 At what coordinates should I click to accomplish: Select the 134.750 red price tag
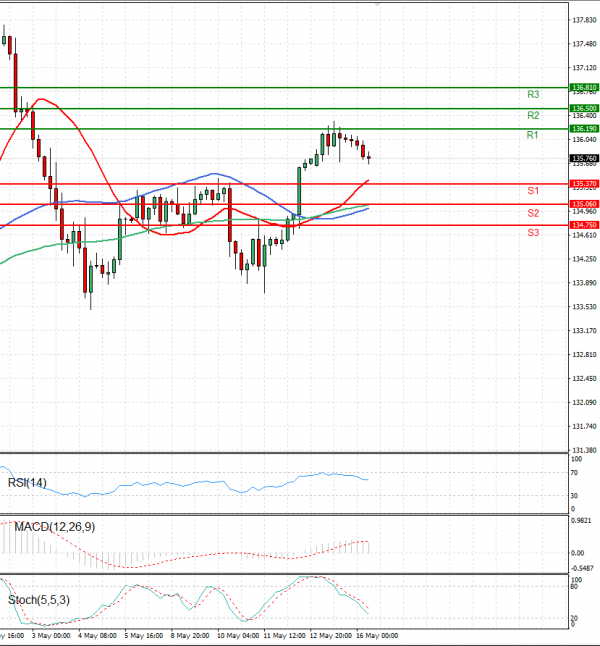point(584,225)
